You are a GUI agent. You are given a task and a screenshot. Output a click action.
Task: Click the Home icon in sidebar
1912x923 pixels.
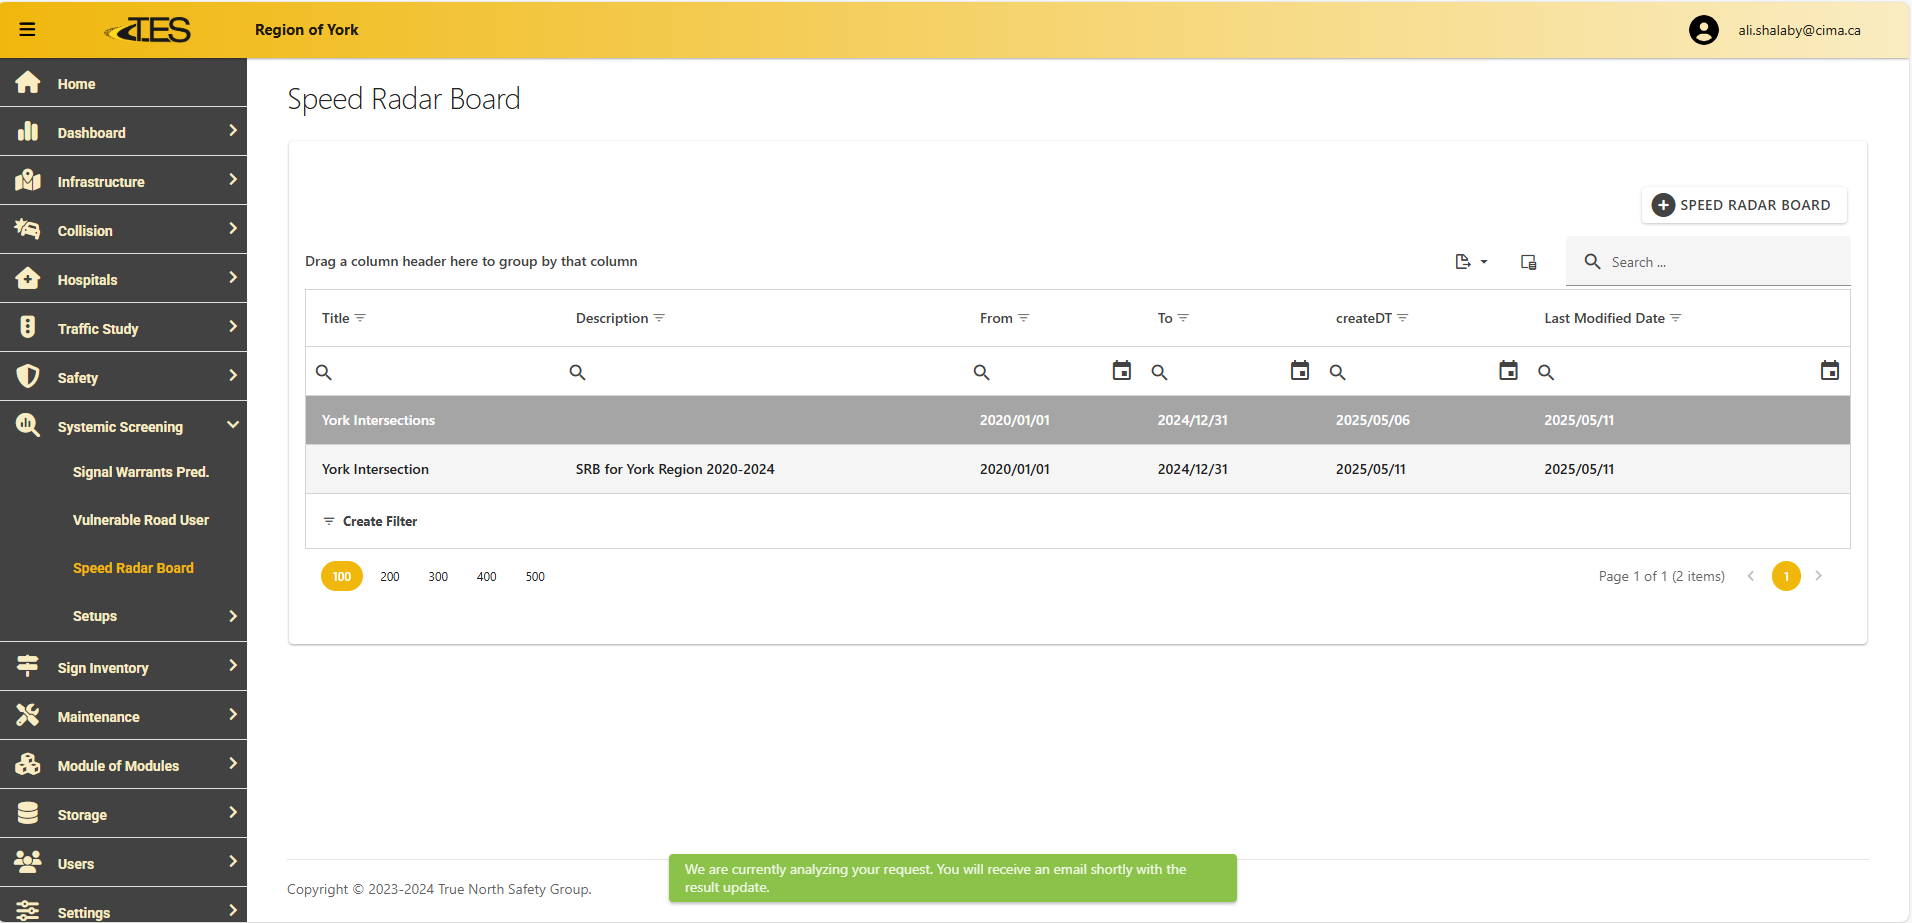pos(28,83)
